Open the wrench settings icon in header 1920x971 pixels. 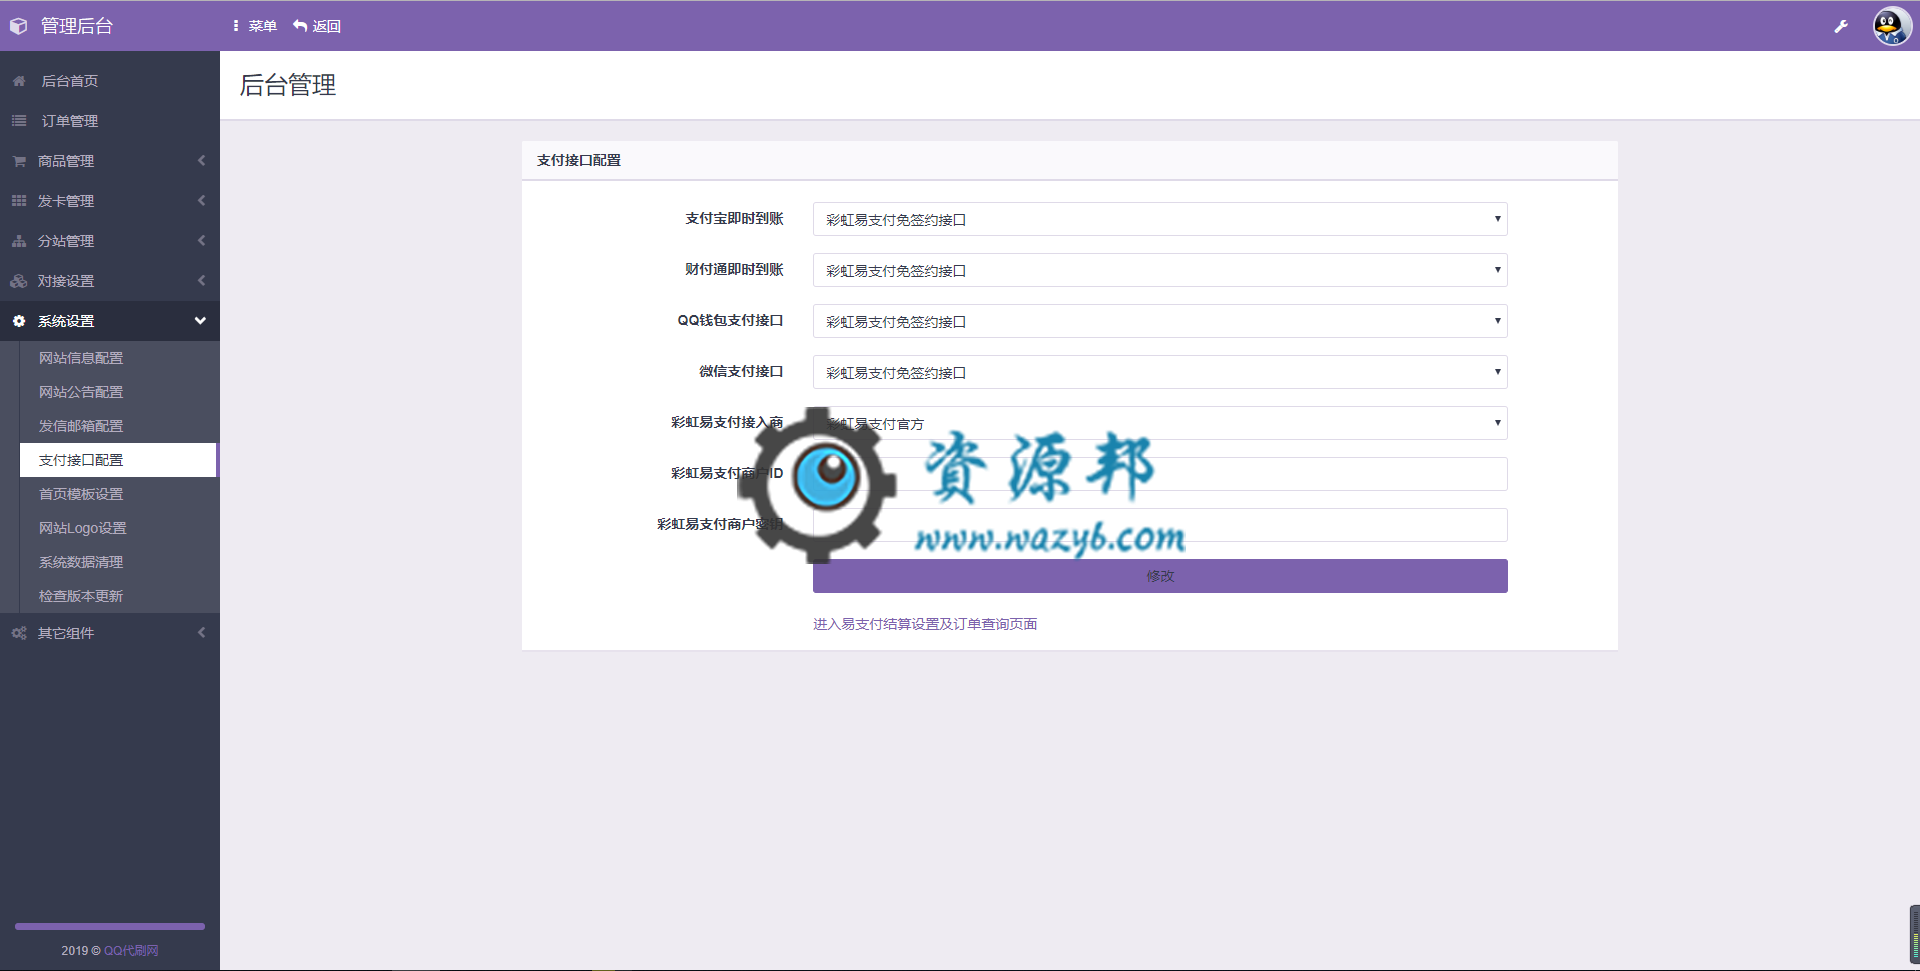coord(1841,26)
